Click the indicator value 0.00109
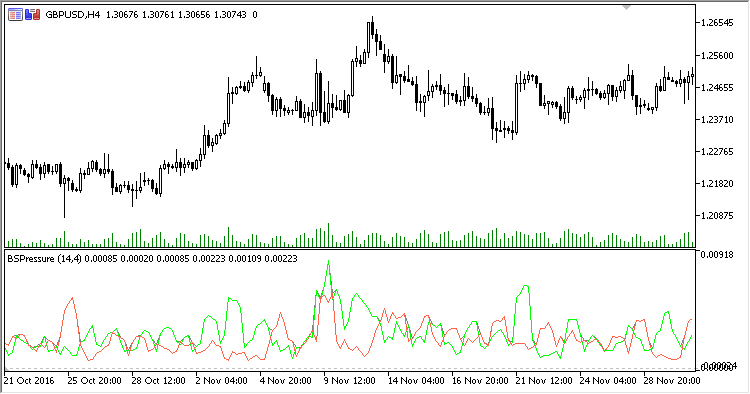This screenshot has width=750, height=394. (x=245, y=259)
